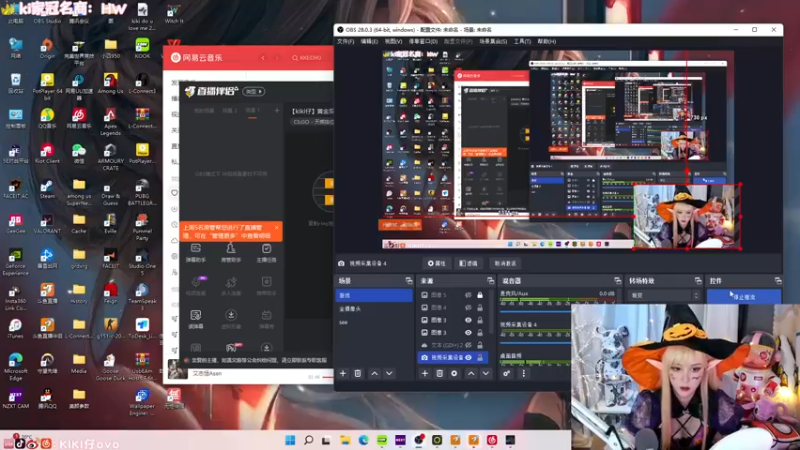Open source properties gear in sources toolbar
This screenshot has height=450, width=800.
454,373
